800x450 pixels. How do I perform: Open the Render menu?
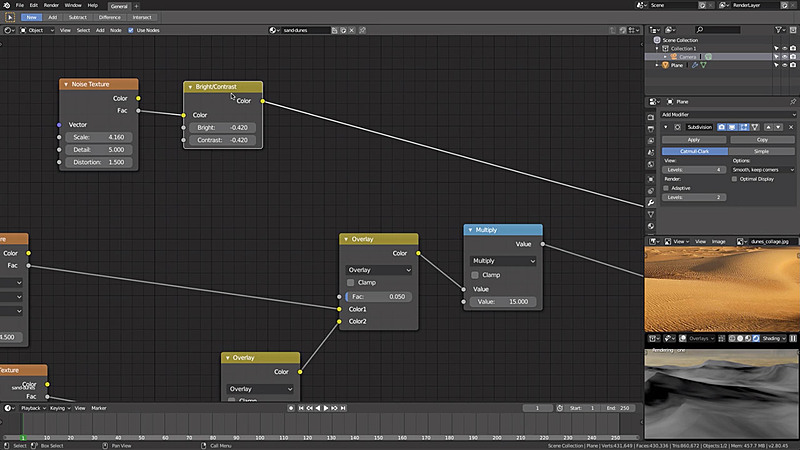click(x=51, y=5)
